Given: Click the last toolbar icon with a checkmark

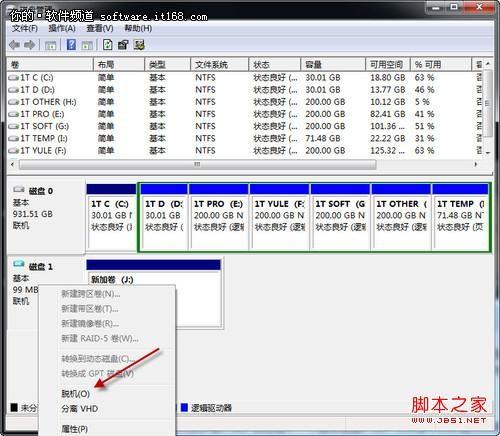Looking at the screenshot, I should pyautogui.click(x=139, y=45).
